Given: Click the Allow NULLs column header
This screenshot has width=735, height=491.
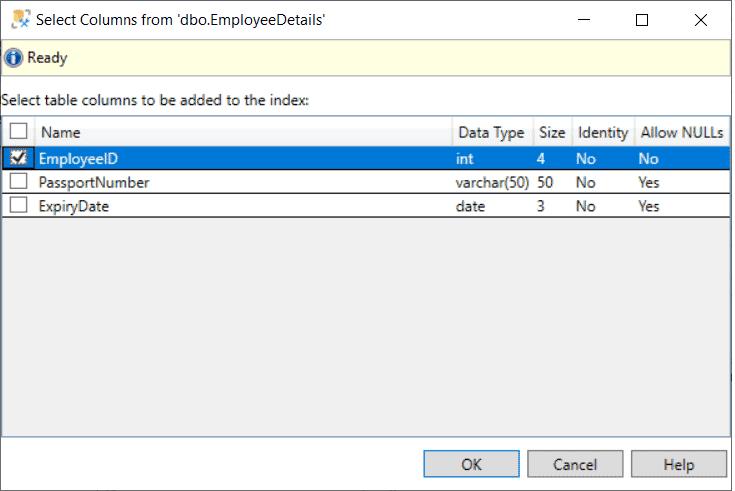Looking at the screenshot, I should tap(682, 132).
